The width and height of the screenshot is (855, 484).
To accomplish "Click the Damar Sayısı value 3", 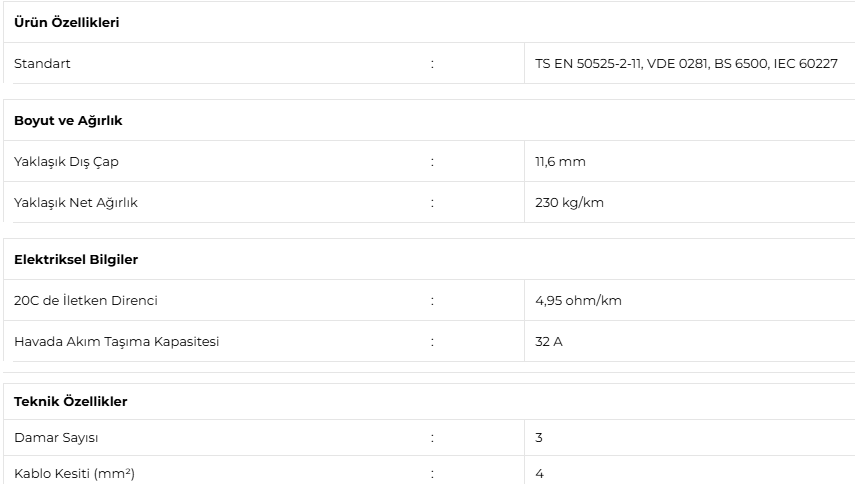I will [x=539, y=437].
